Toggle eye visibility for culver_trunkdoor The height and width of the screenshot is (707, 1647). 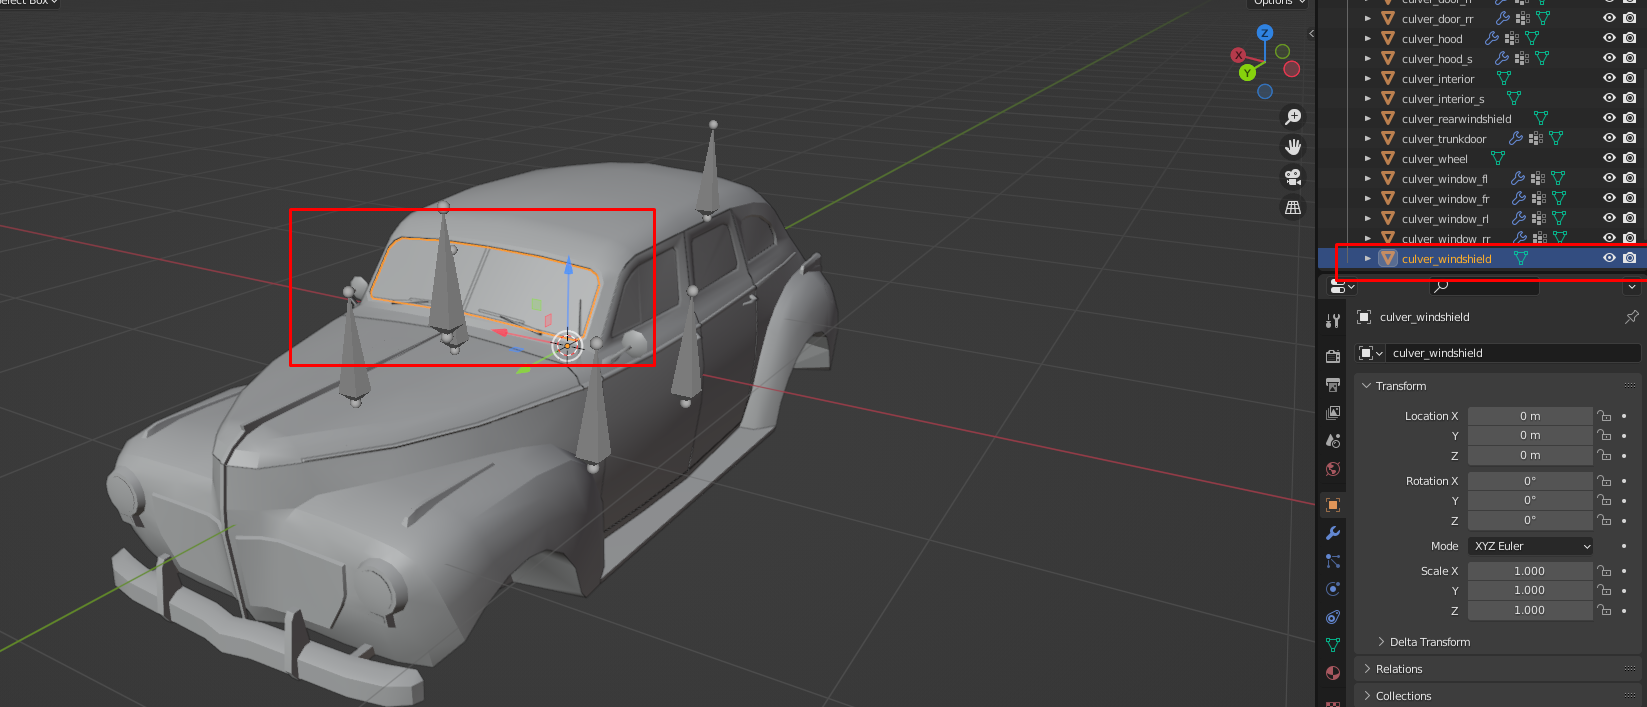coord(1609,138)
